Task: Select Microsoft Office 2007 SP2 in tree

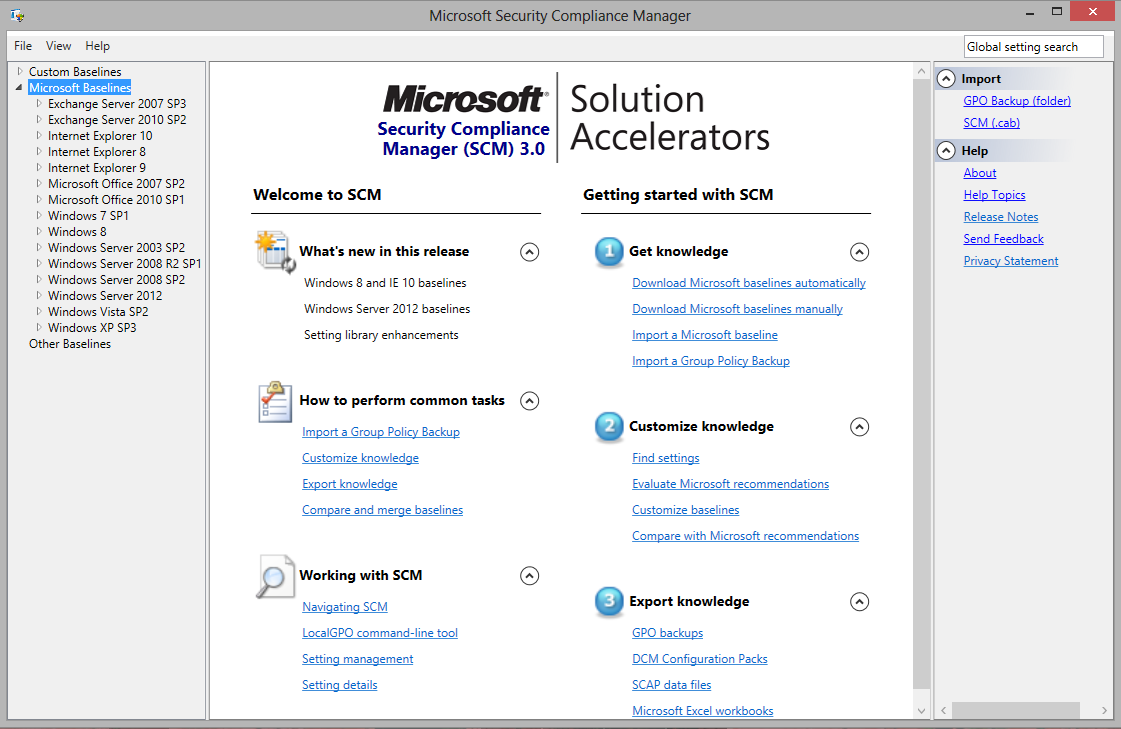Action: click(x=116, y=184)
